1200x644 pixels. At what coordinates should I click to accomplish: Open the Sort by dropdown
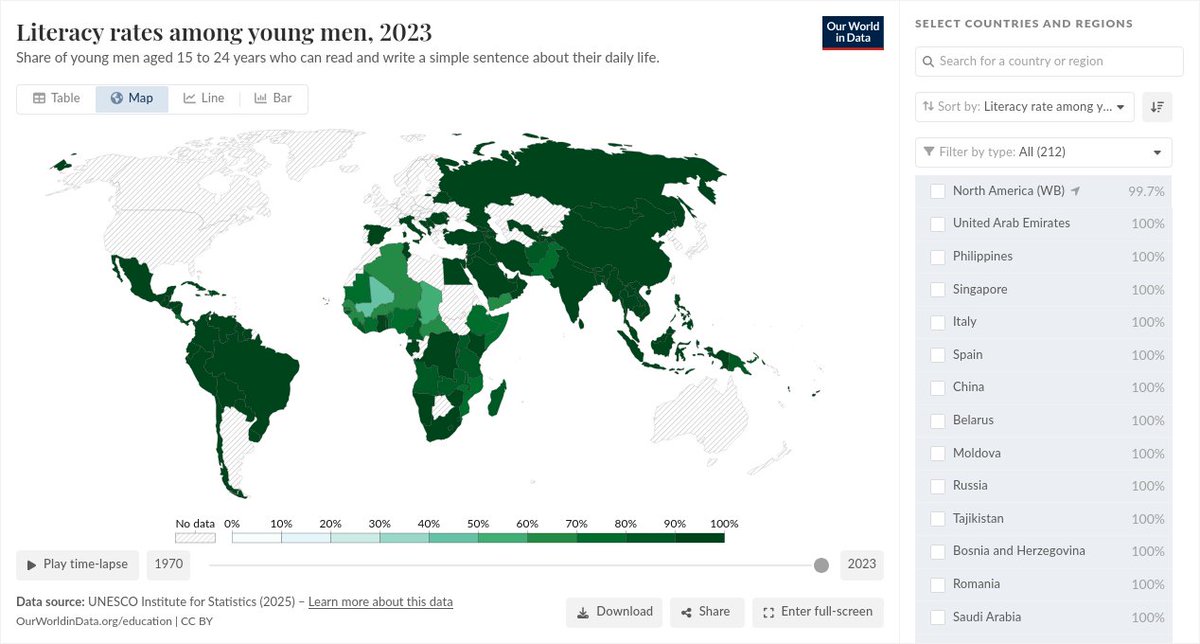[1024, 107]
